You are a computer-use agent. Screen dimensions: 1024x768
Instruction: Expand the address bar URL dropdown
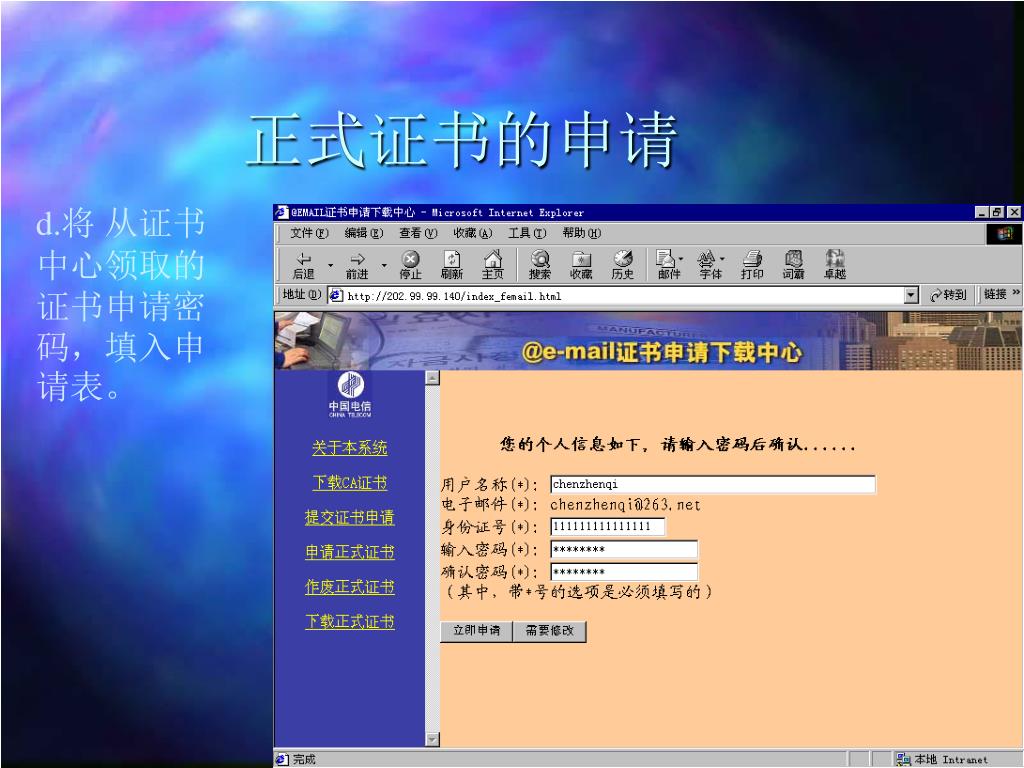[x=912, y=296]
